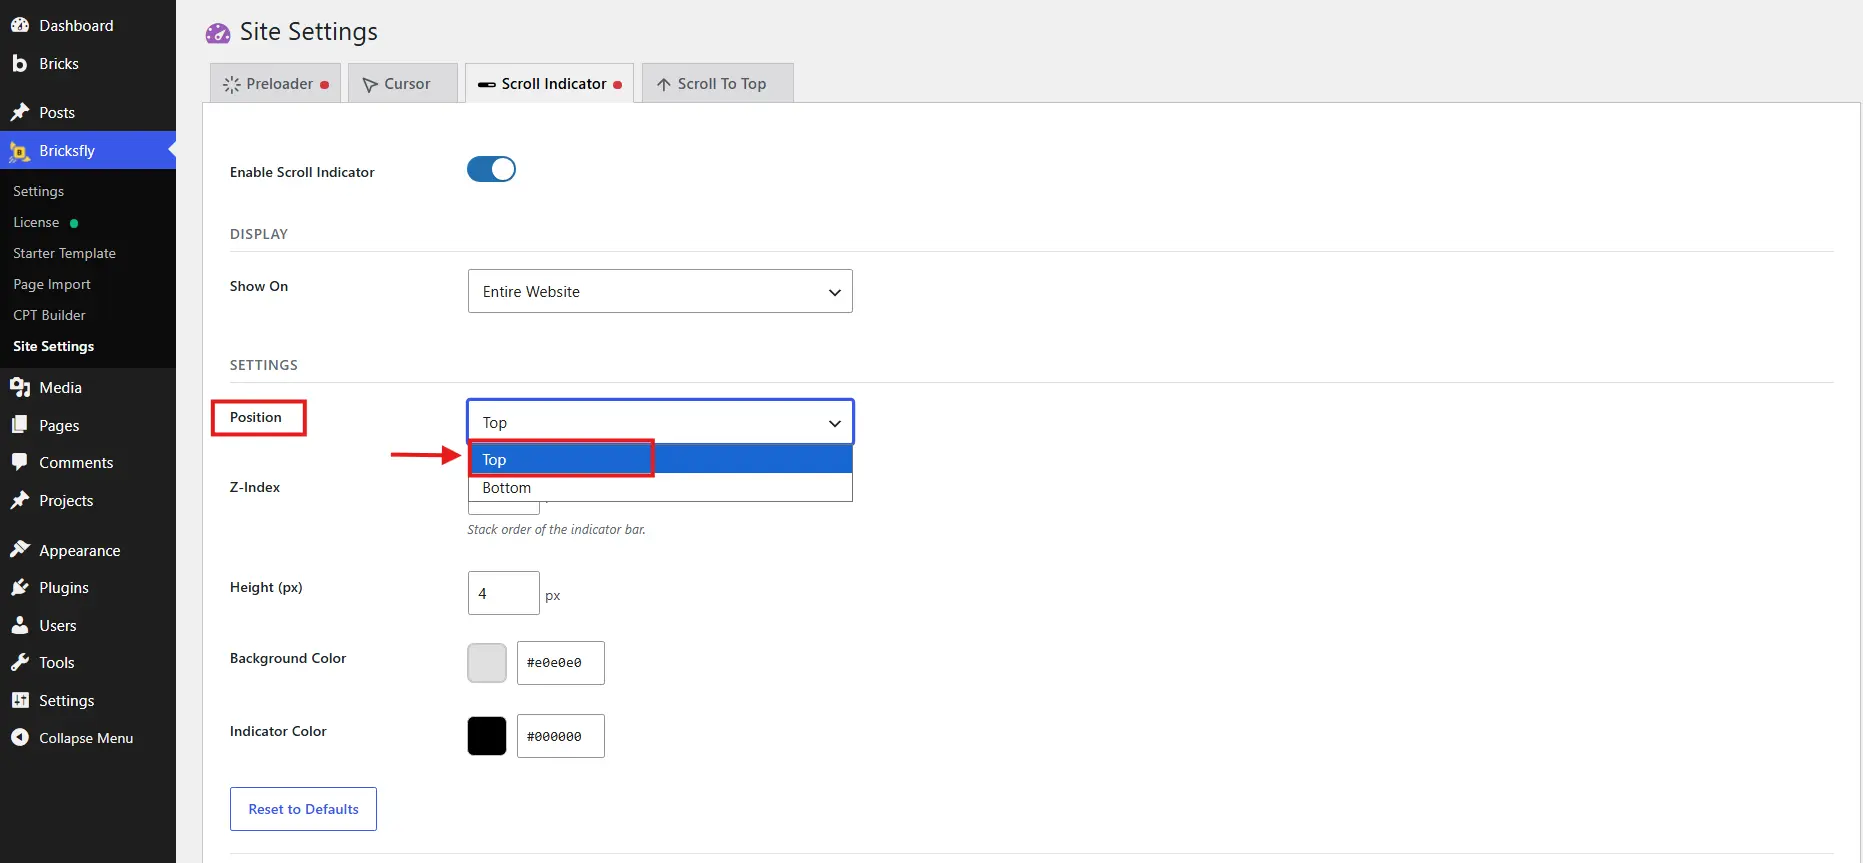The height and width of the screenshot is (863, 1863).
Task: Open Starter Template submenu item
Action: [x=64, y=253]
